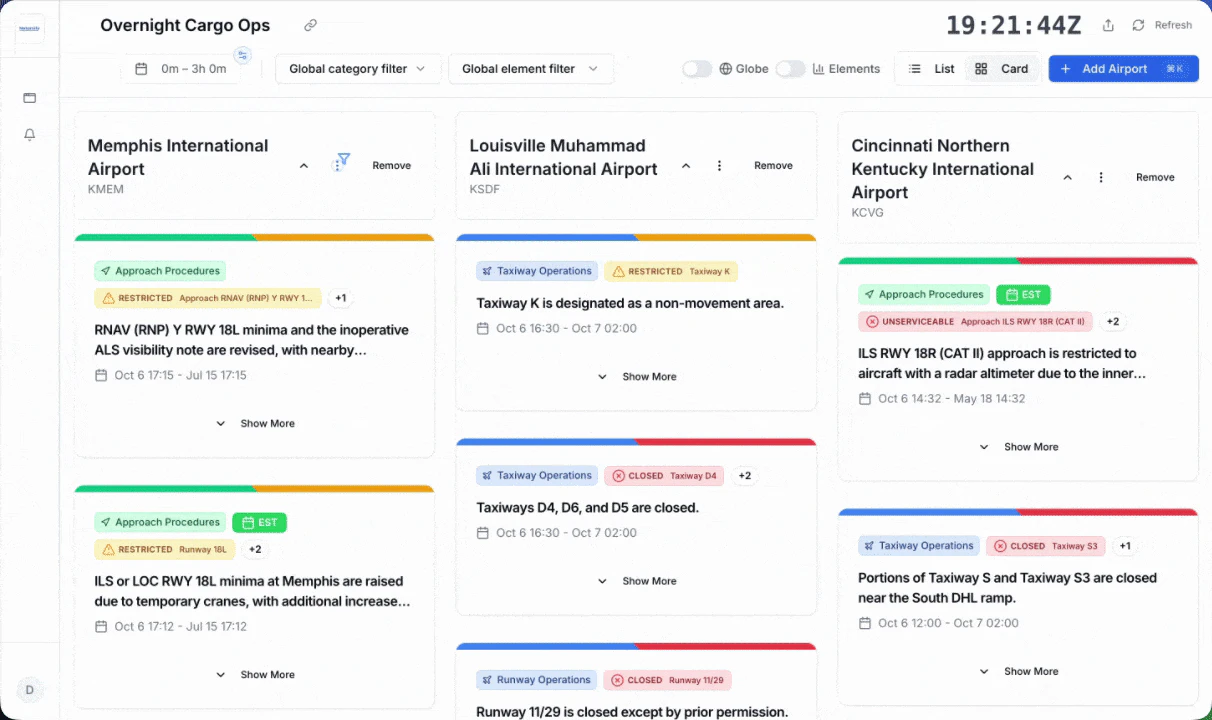This screenshot has width=1212, height=720.
Task: Click the green EST badge on the Cincinnati approach notice
Action: tap(1023, 294)
